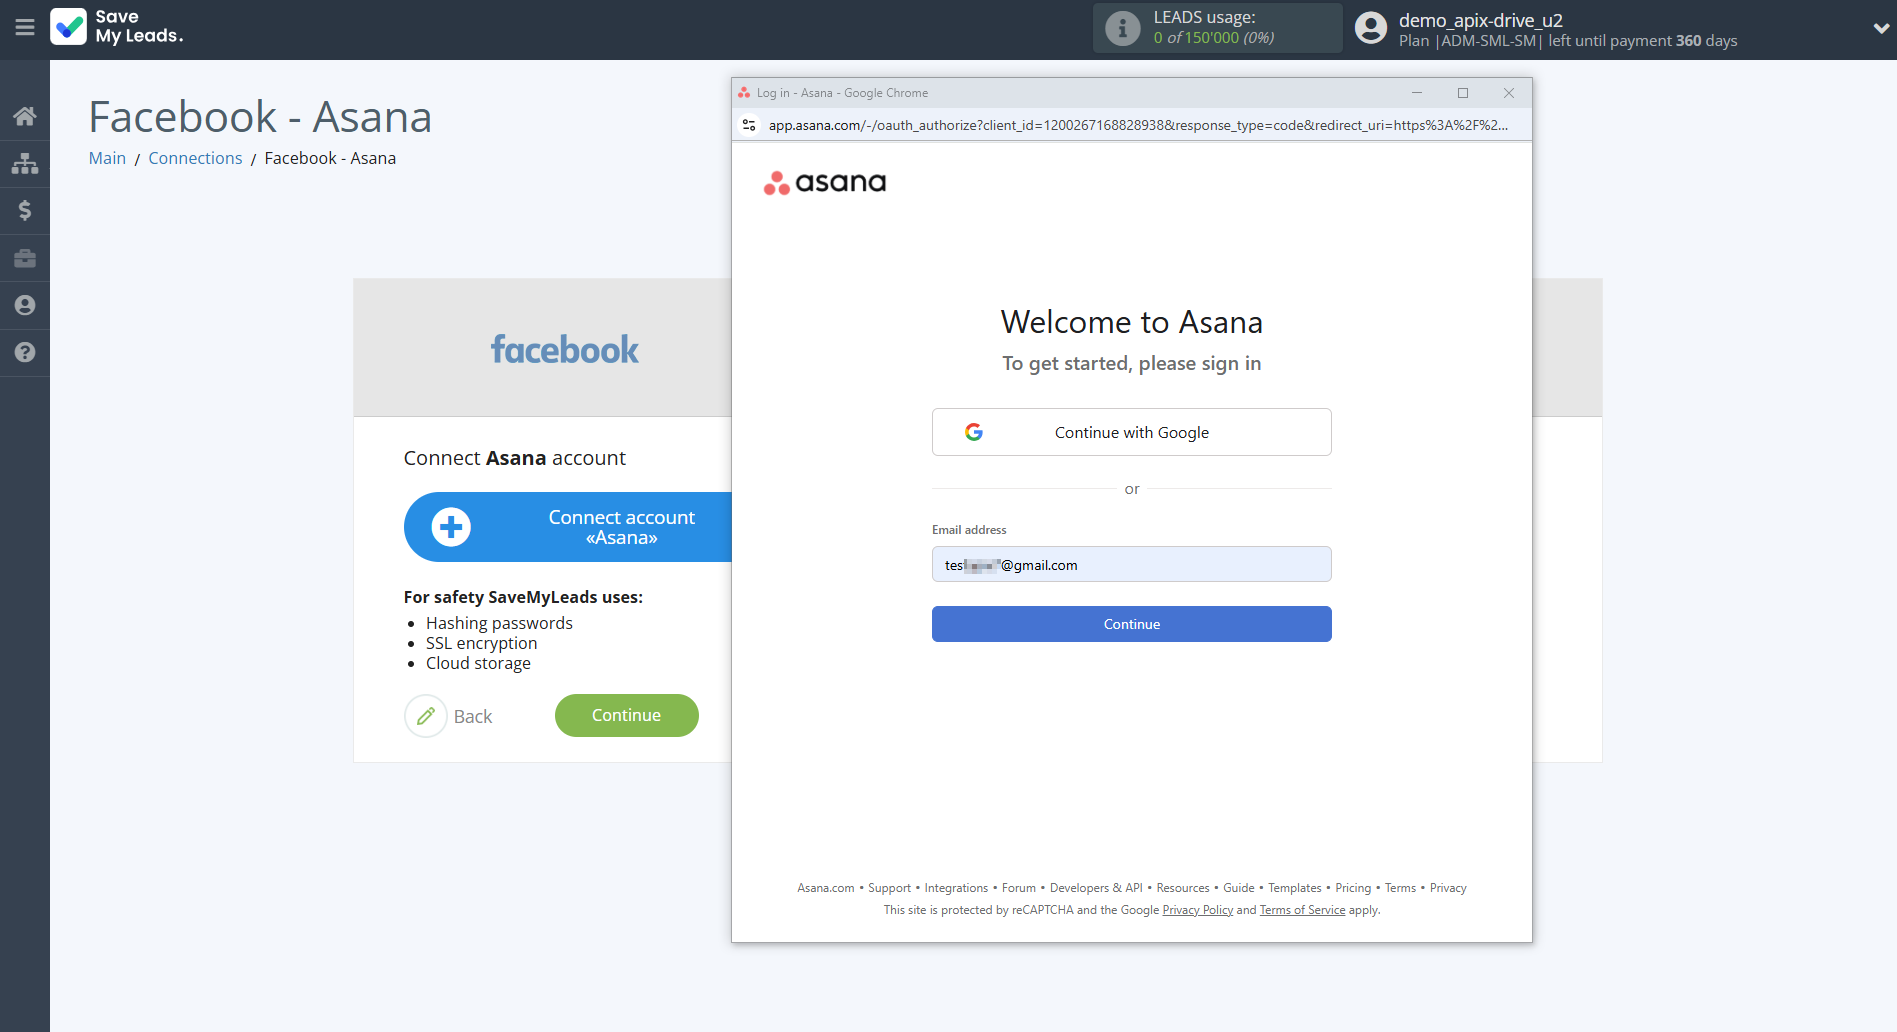The image size is (1897, 1032).
Task: Open the help question mark icon
Action: coord(25,353)
